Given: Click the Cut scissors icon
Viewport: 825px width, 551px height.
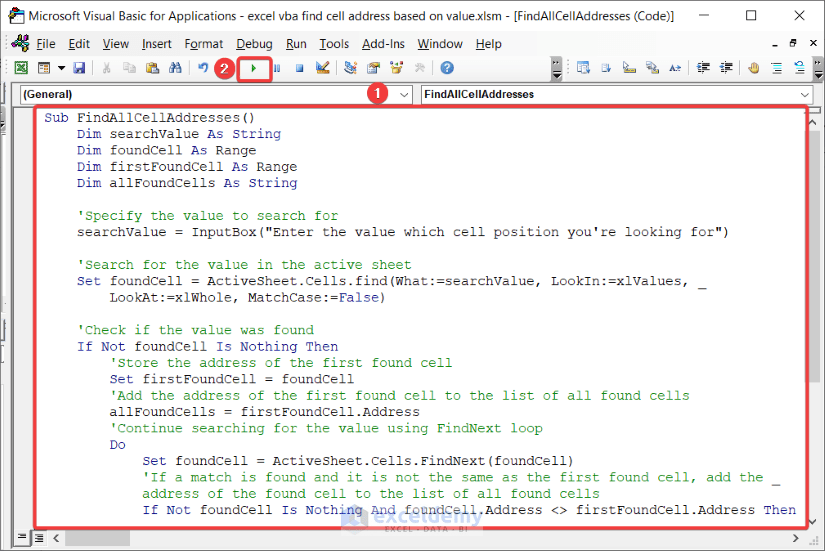Looking at the screenshot, I should (106, 68).
